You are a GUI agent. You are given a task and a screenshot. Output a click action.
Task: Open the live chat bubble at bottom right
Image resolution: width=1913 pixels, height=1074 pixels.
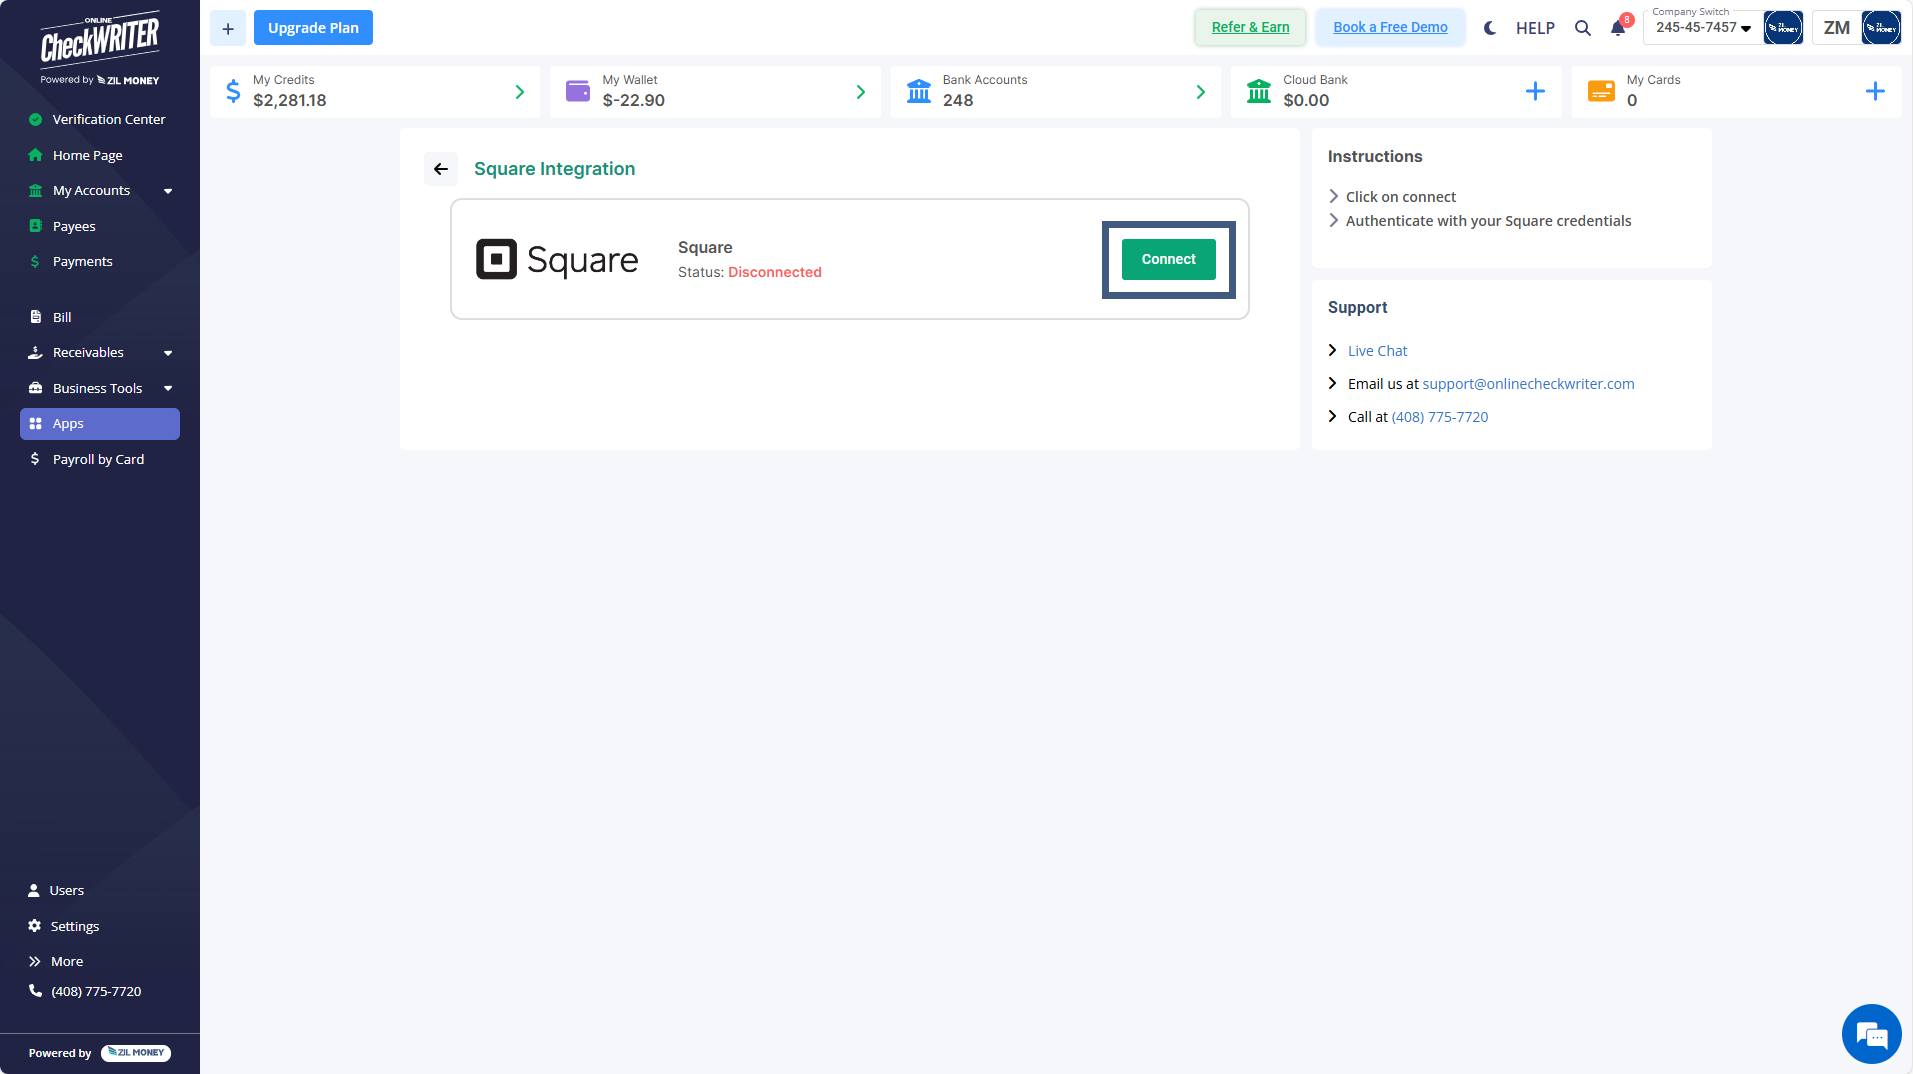click(1871, 1034)
